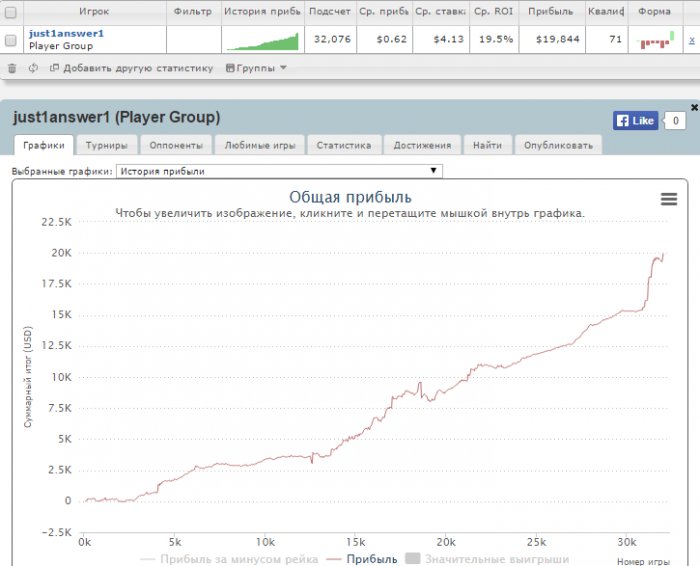Open the chart hamburger export menu

669,199
